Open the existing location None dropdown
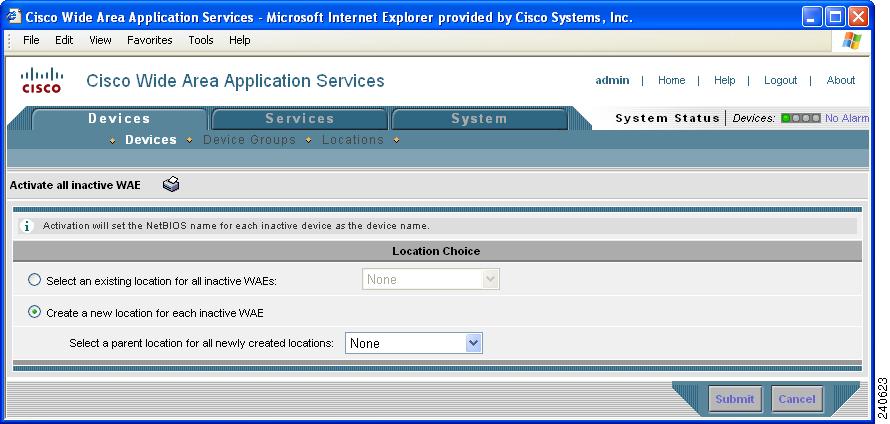The width and height of the screenshot is (890, 424). pyautogui.click(x=431, y=279)
